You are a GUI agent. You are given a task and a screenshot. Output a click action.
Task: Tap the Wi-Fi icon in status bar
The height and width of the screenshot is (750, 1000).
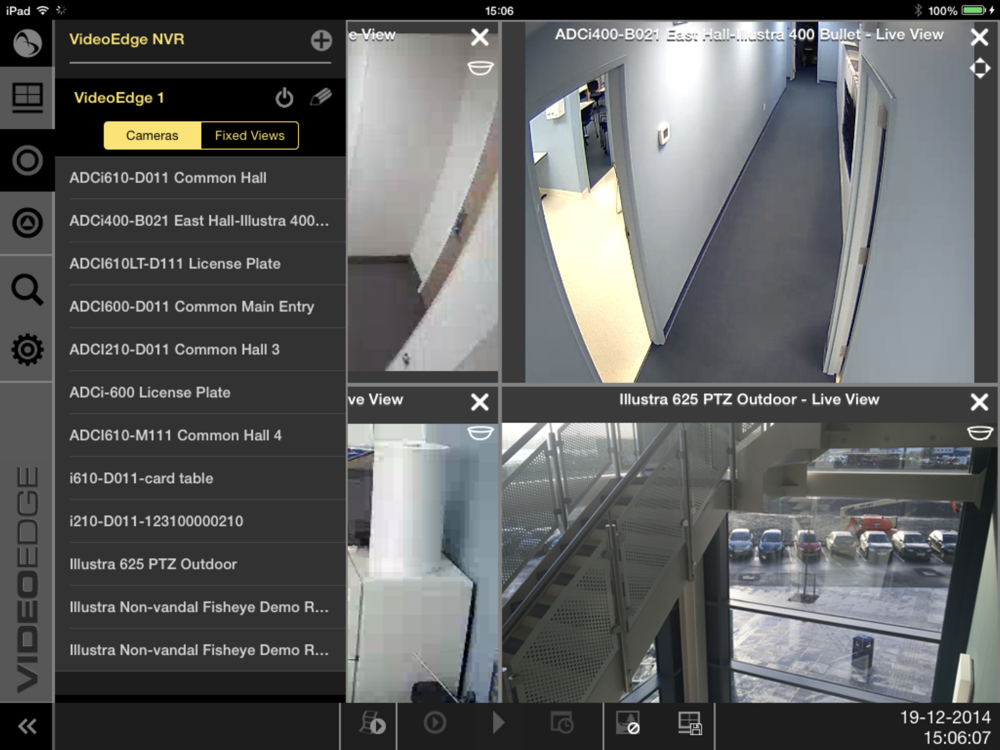43,10
